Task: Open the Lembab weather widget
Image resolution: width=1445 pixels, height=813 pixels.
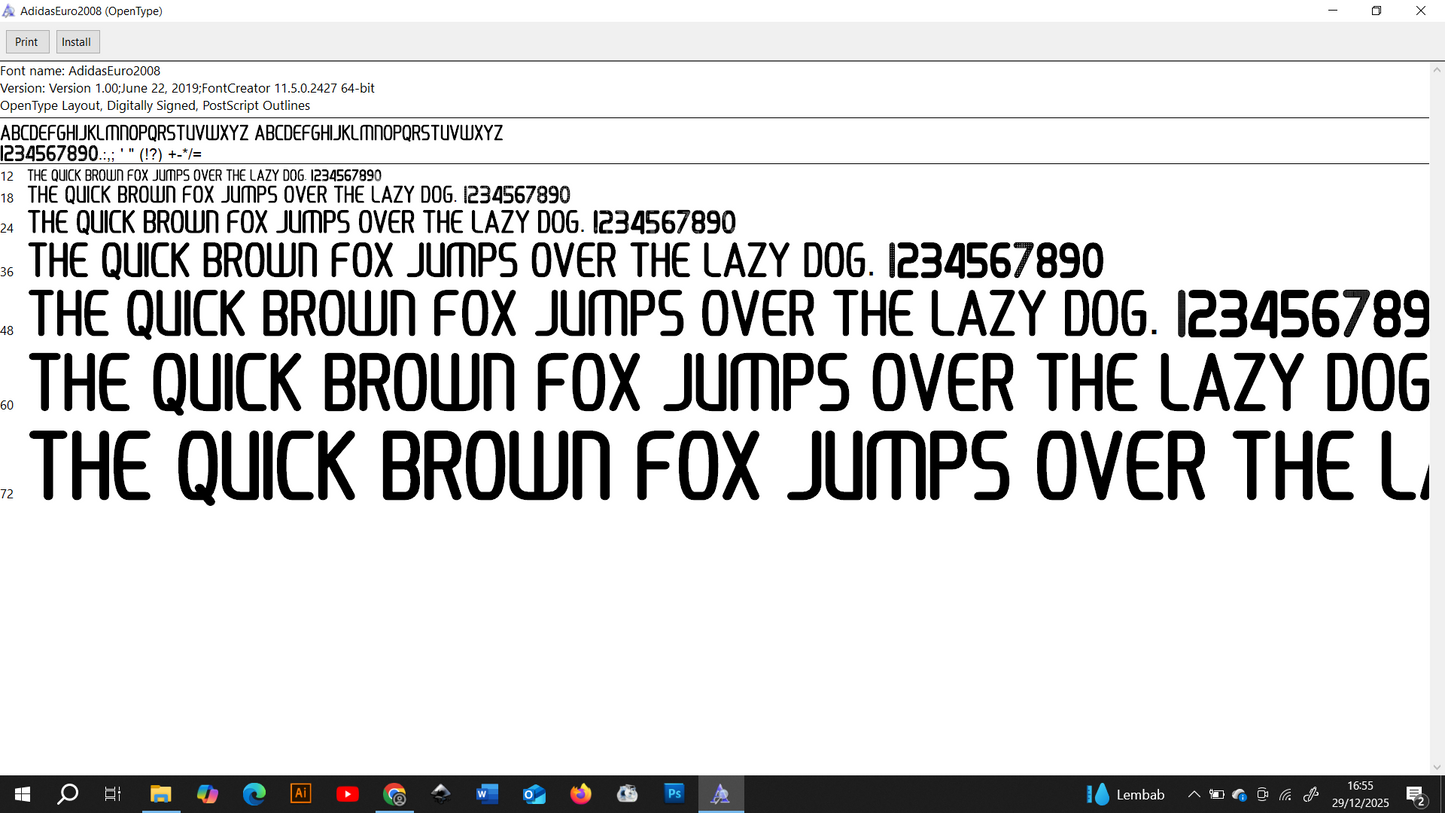Action: pyautogui.click(x=1127, y=795)
